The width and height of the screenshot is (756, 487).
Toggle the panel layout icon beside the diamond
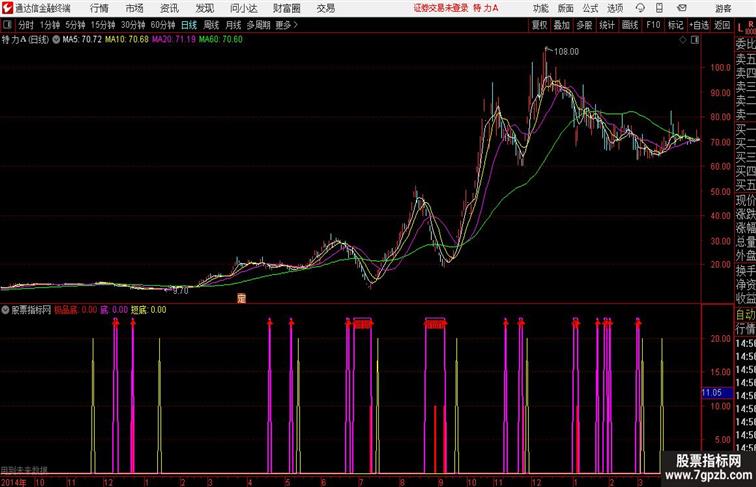point(694,40)
